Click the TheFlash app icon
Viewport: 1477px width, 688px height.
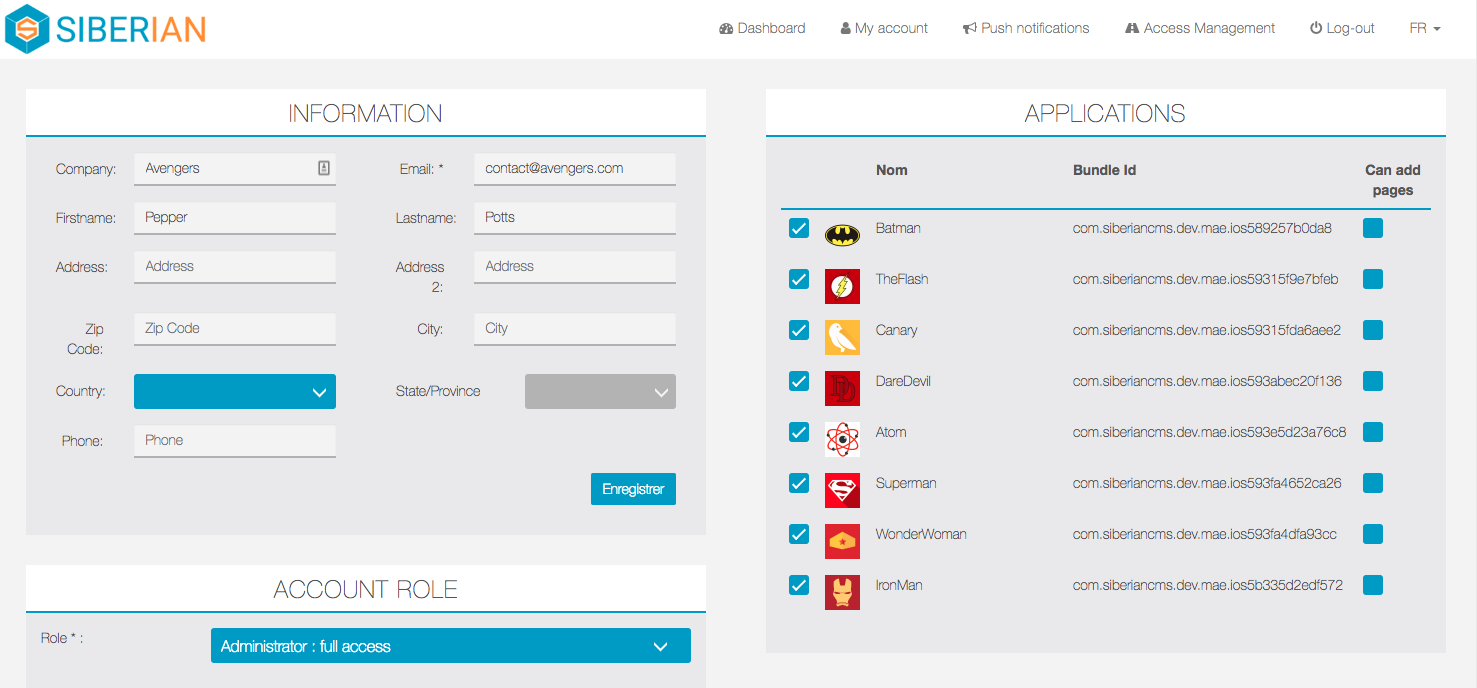pos(842,286)
